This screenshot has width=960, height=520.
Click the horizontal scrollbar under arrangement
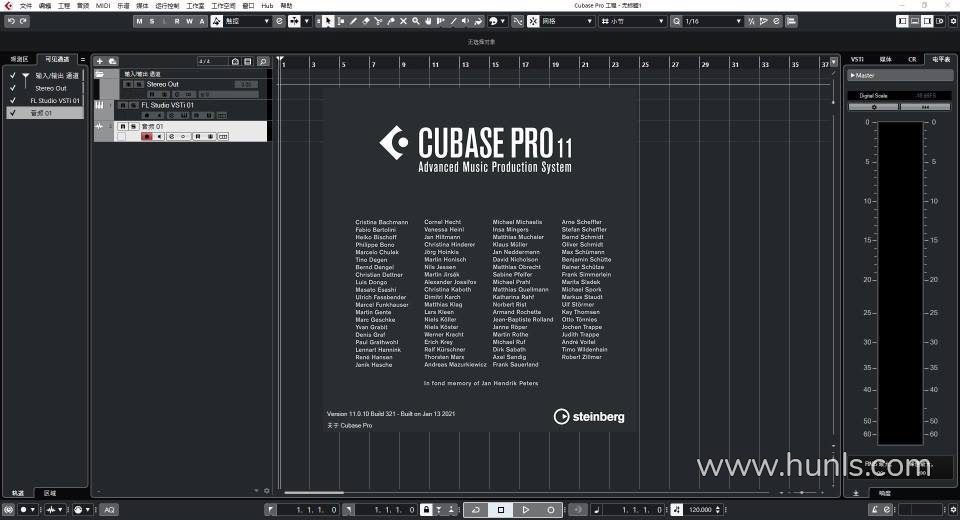[x=314, y=492]
